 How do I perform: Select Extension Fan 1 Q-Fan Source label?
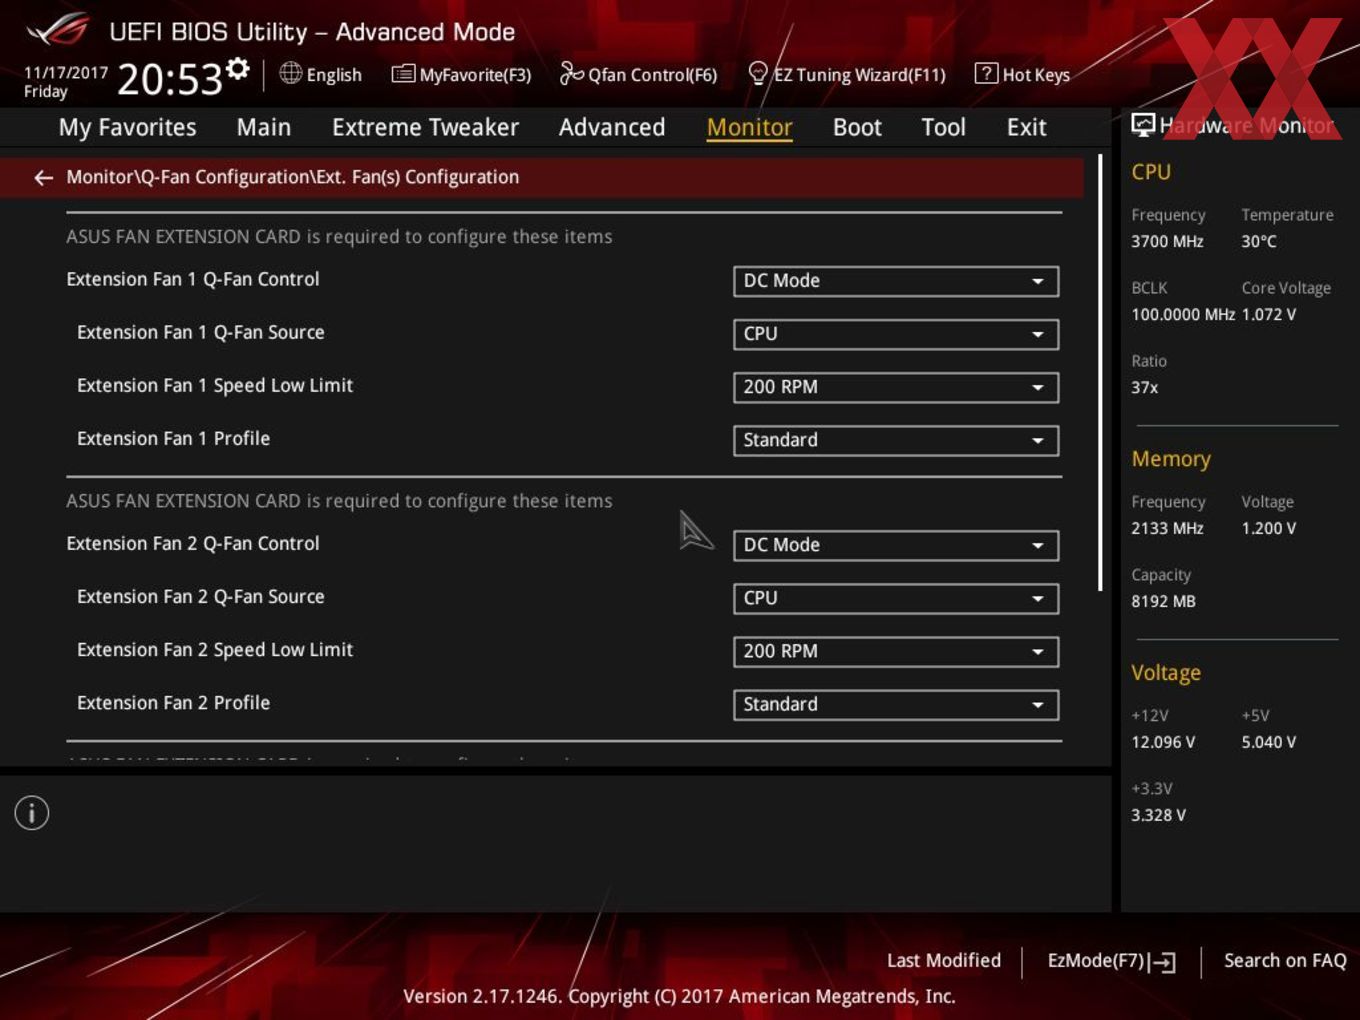pos(201,332)
